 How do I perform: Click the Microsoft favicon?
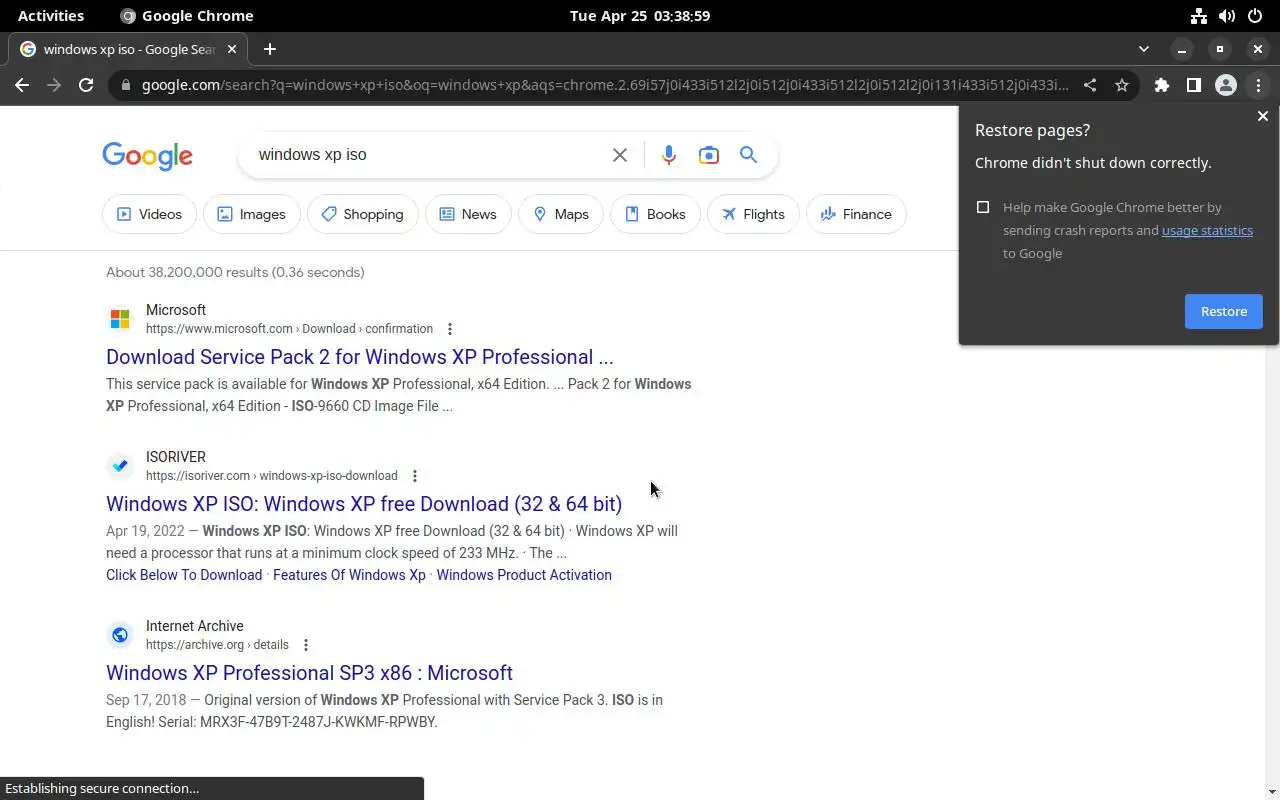(120, 319)
